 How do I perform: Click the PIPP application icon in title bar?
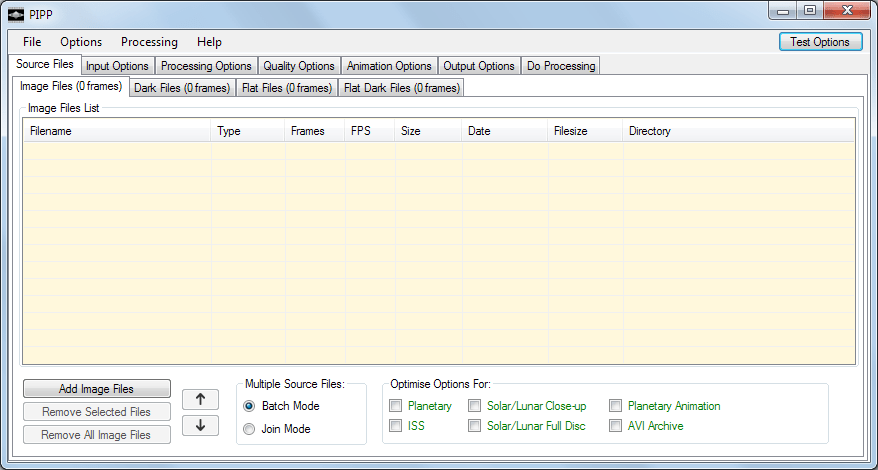point(16,15)
